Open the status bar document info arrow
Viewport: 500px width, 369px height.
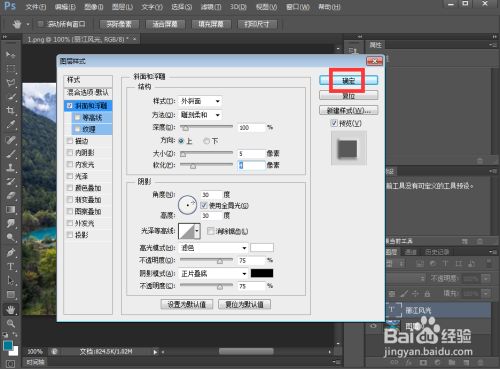pos(155,352)
